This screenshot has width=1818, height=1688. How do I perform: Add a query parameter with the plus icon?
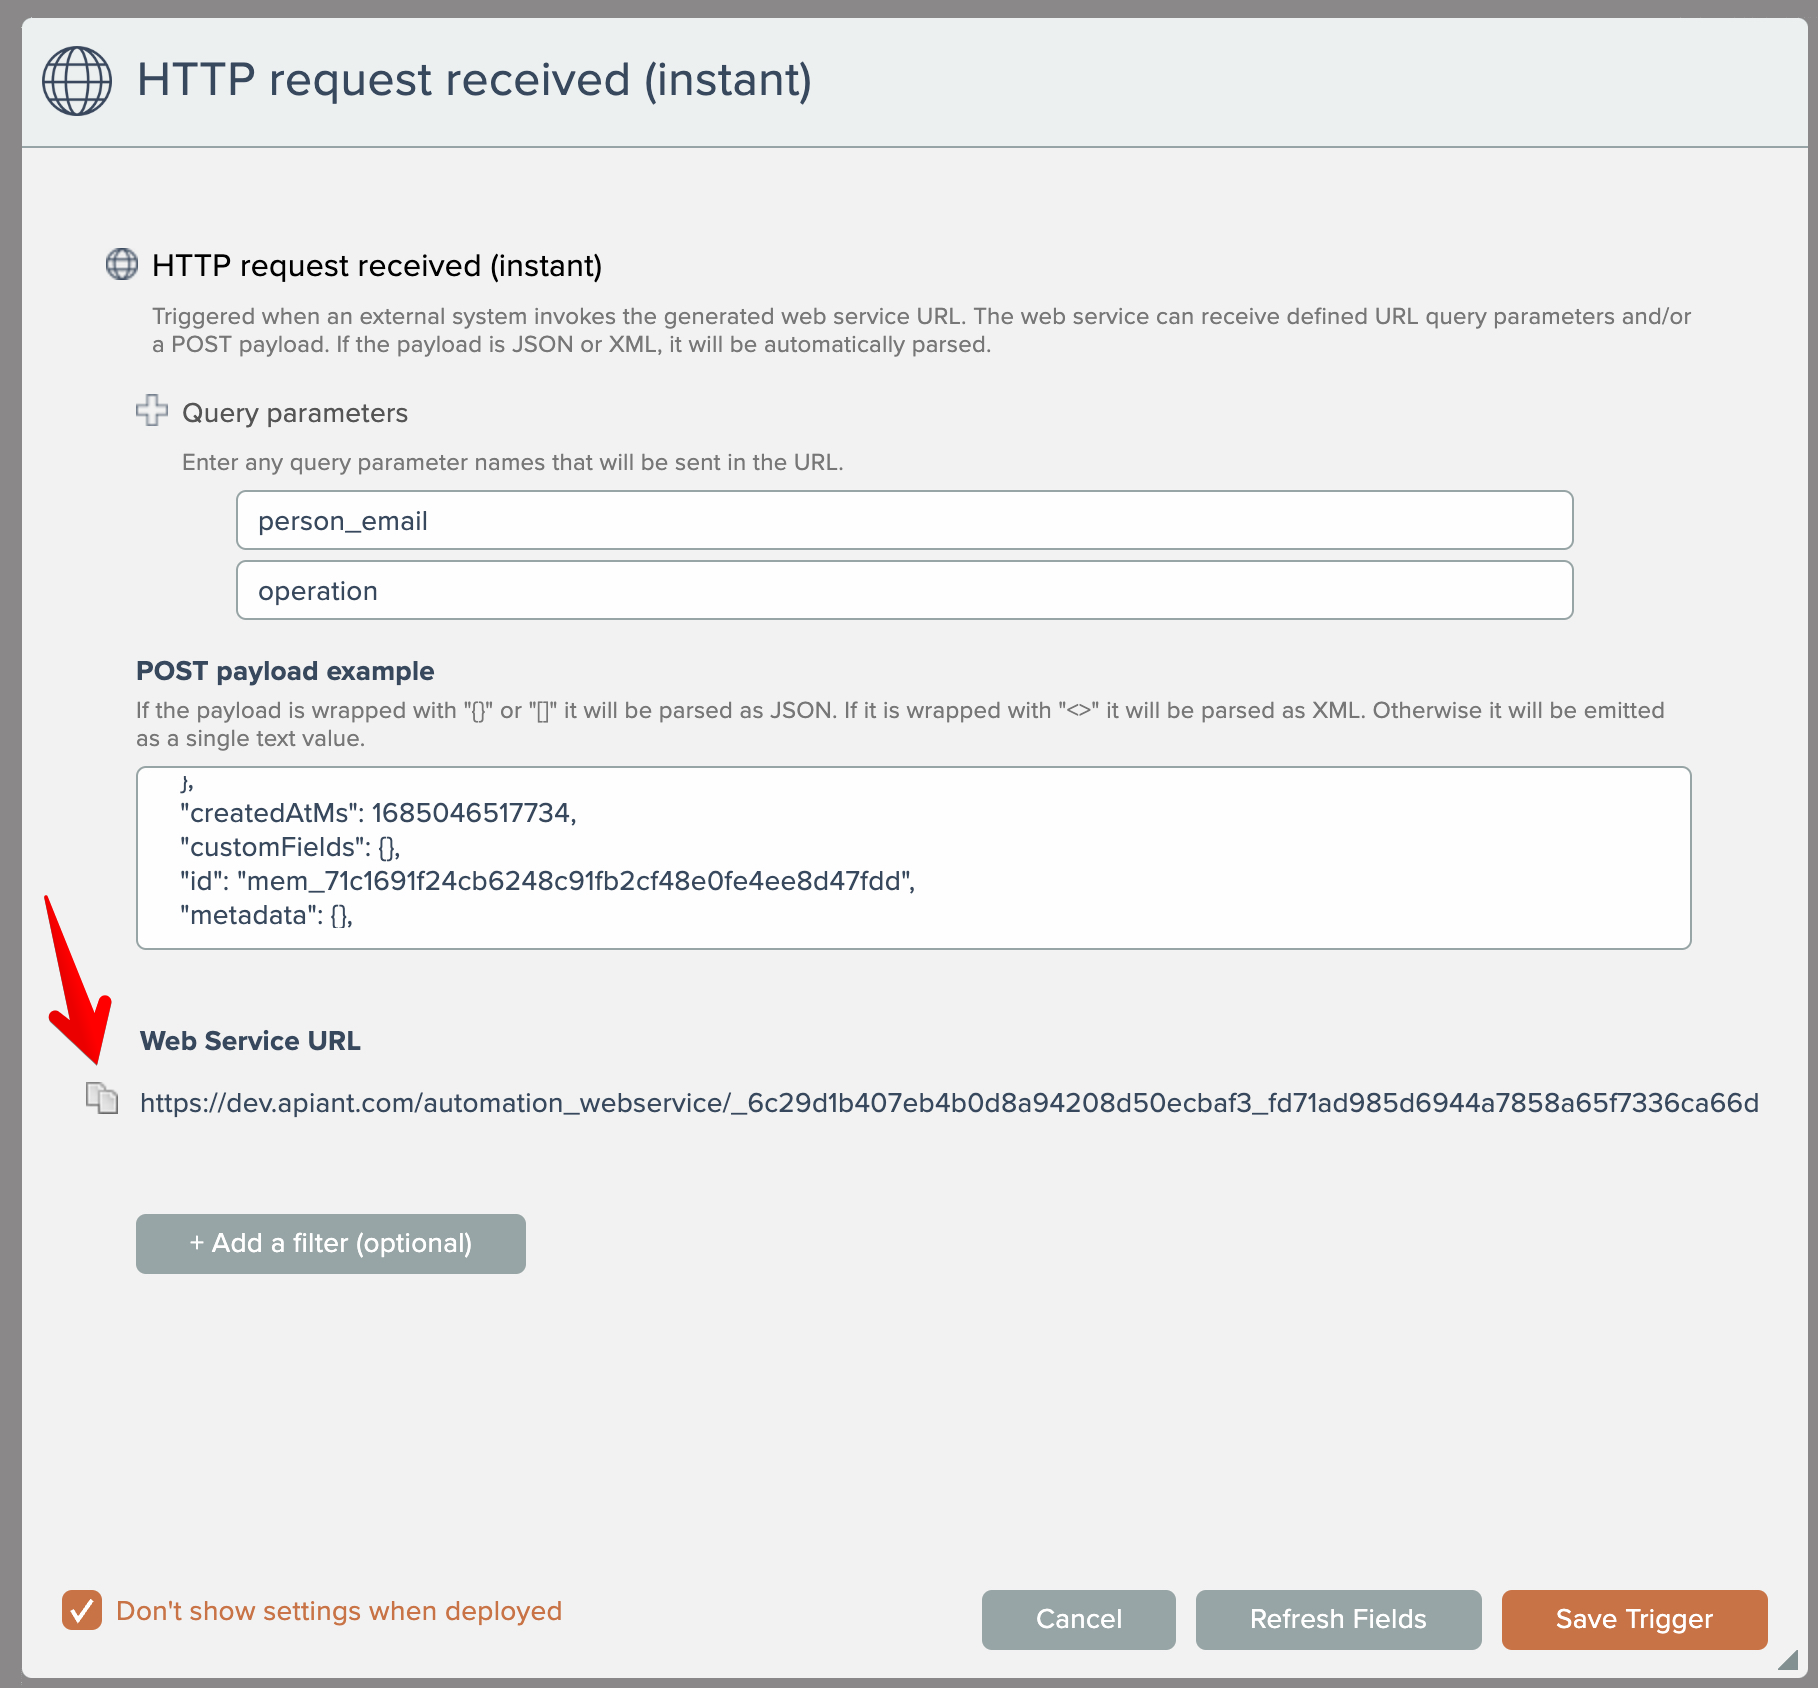152,410
